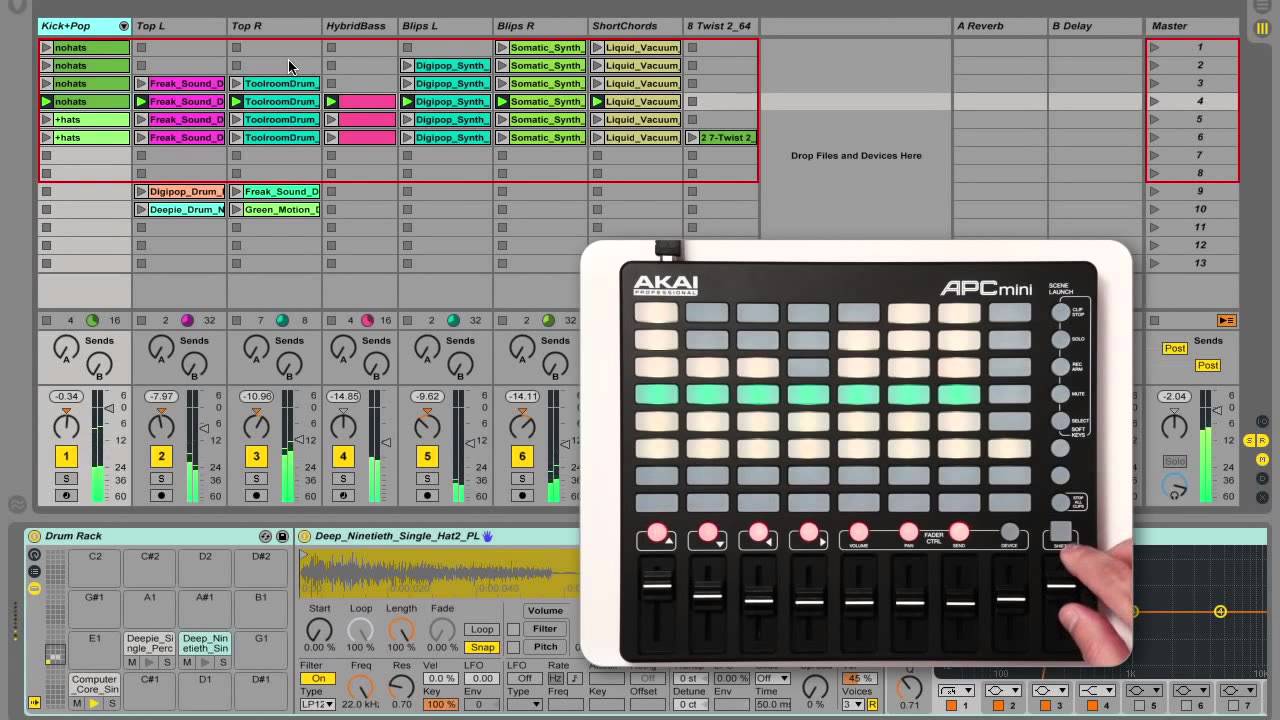Open EQ band 1 filter mode dropdown
This screenshot has width=1280, height=720.
pyautogui.click(x=956, y=691)
